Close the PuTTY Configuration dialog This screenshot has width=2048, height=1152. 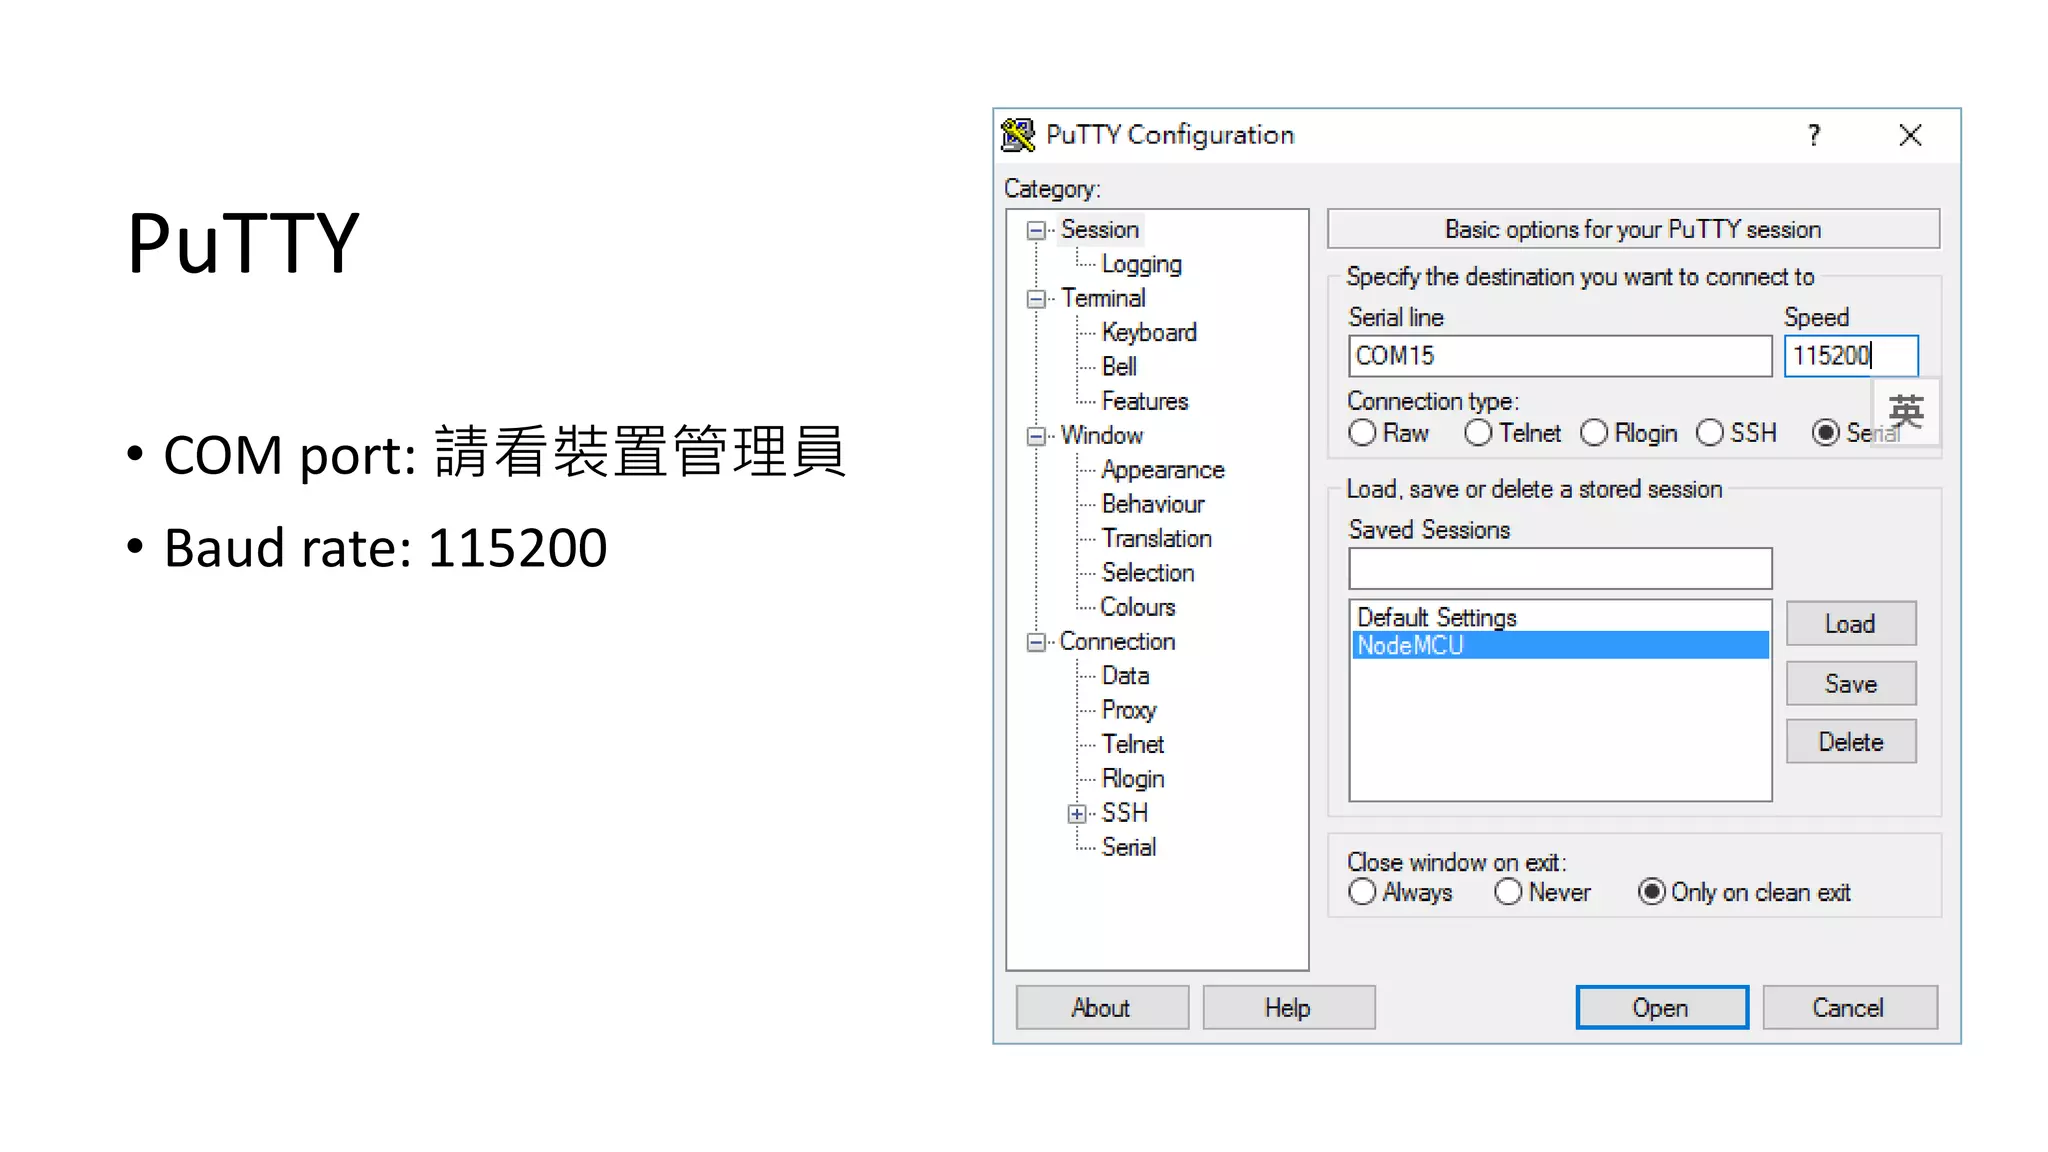click(x=1910, y=135)
